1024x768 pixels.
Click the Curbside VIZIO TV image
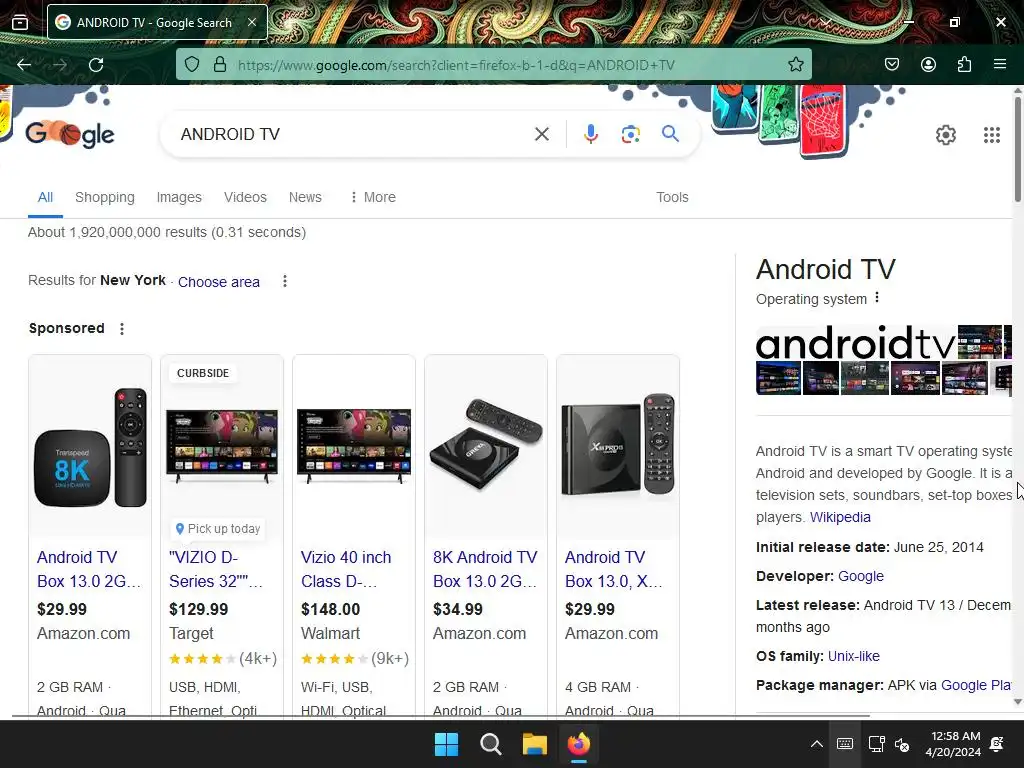click(222, 446)
